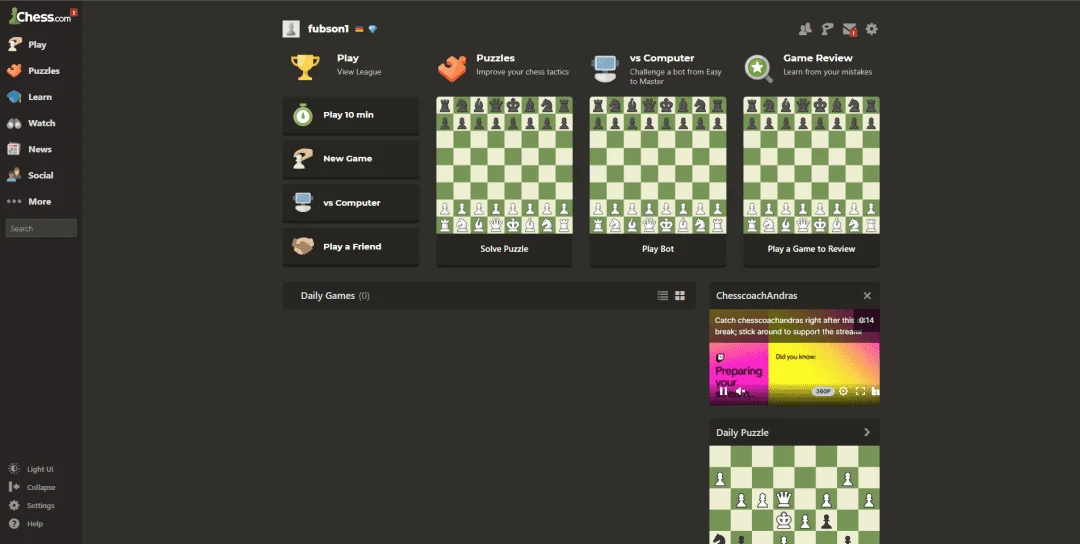Open the game challenges hand icon

pyautogui.click(x=827, y=29)
